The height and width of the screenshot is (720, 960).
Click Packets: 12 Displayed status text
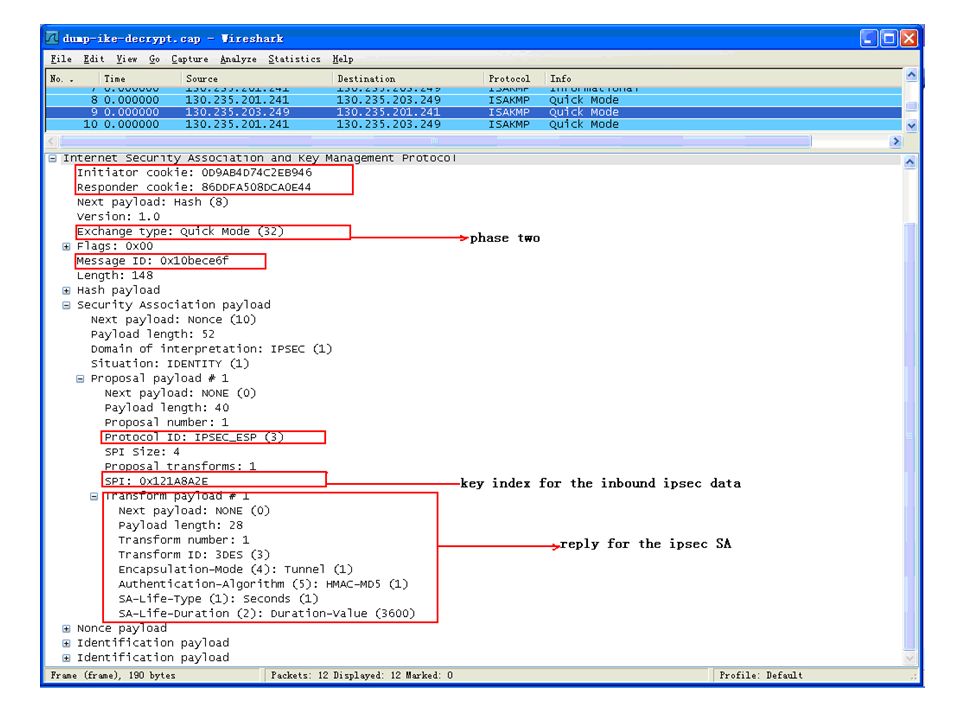tap(361, 675)
